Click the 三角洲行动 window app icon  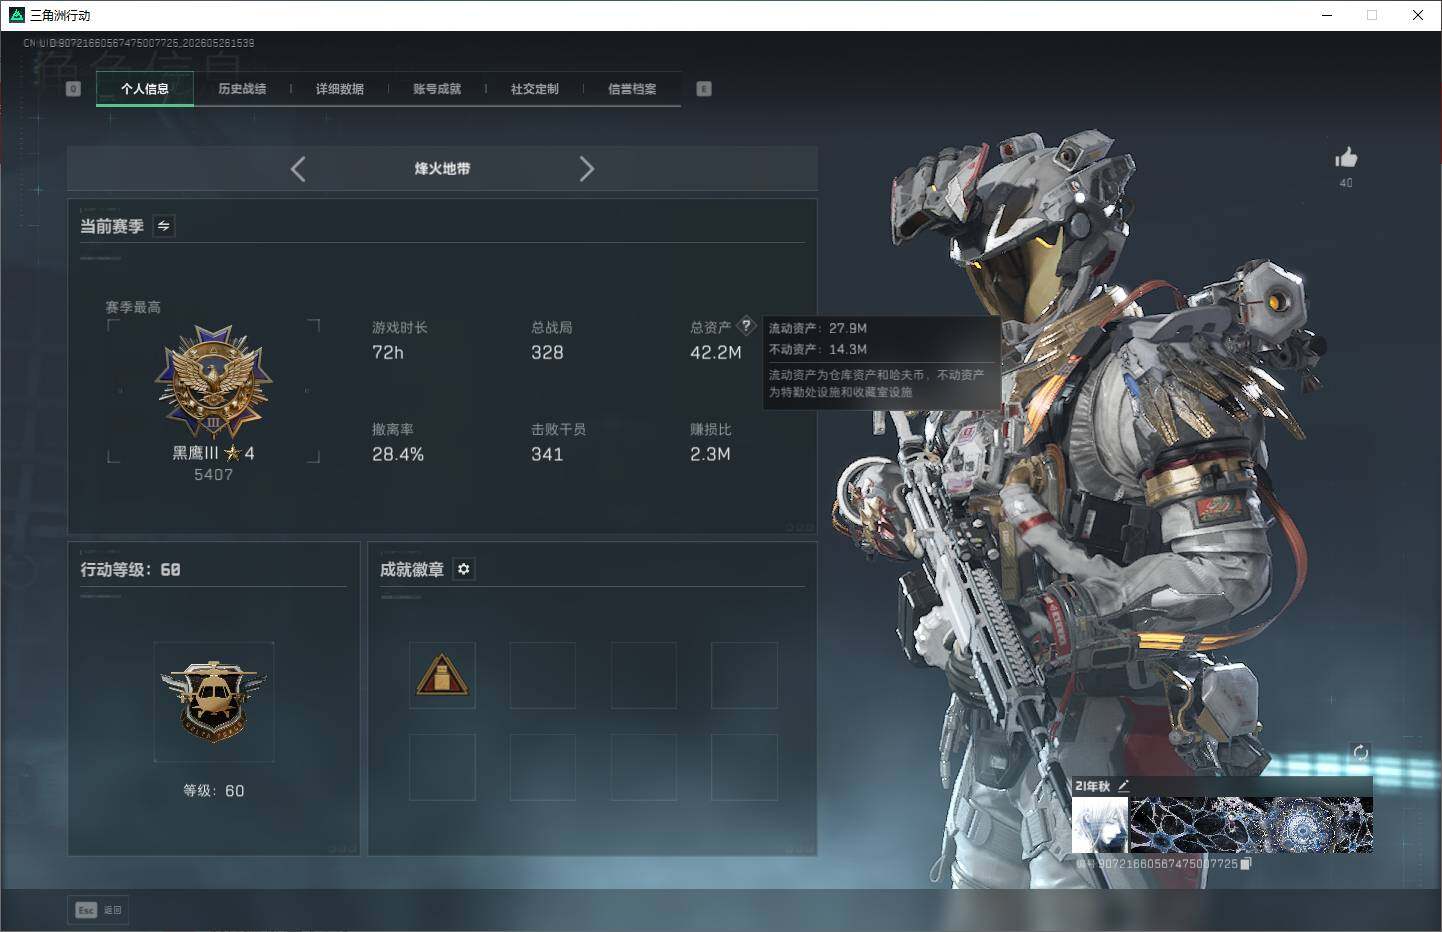[16, 15]
